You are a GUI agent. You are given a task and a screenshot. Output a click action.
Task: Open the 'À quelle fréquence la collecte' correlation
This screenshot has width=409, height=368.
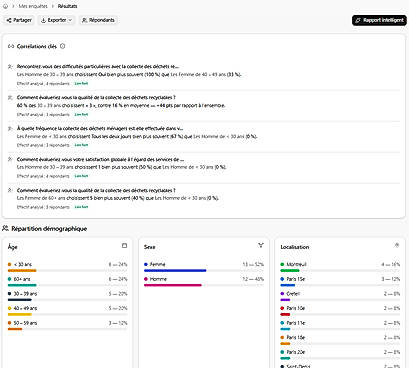100,128
